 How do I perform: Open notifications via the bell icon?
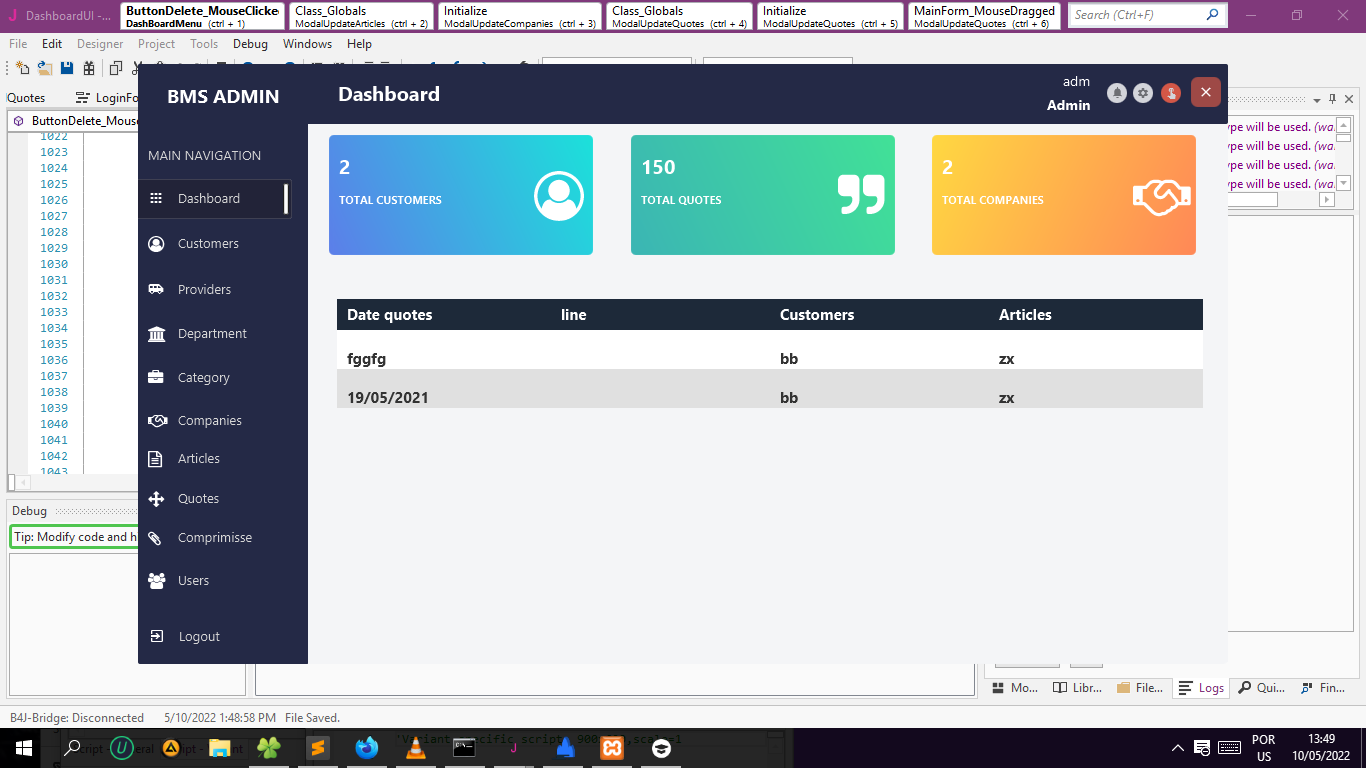point(1117,93)
